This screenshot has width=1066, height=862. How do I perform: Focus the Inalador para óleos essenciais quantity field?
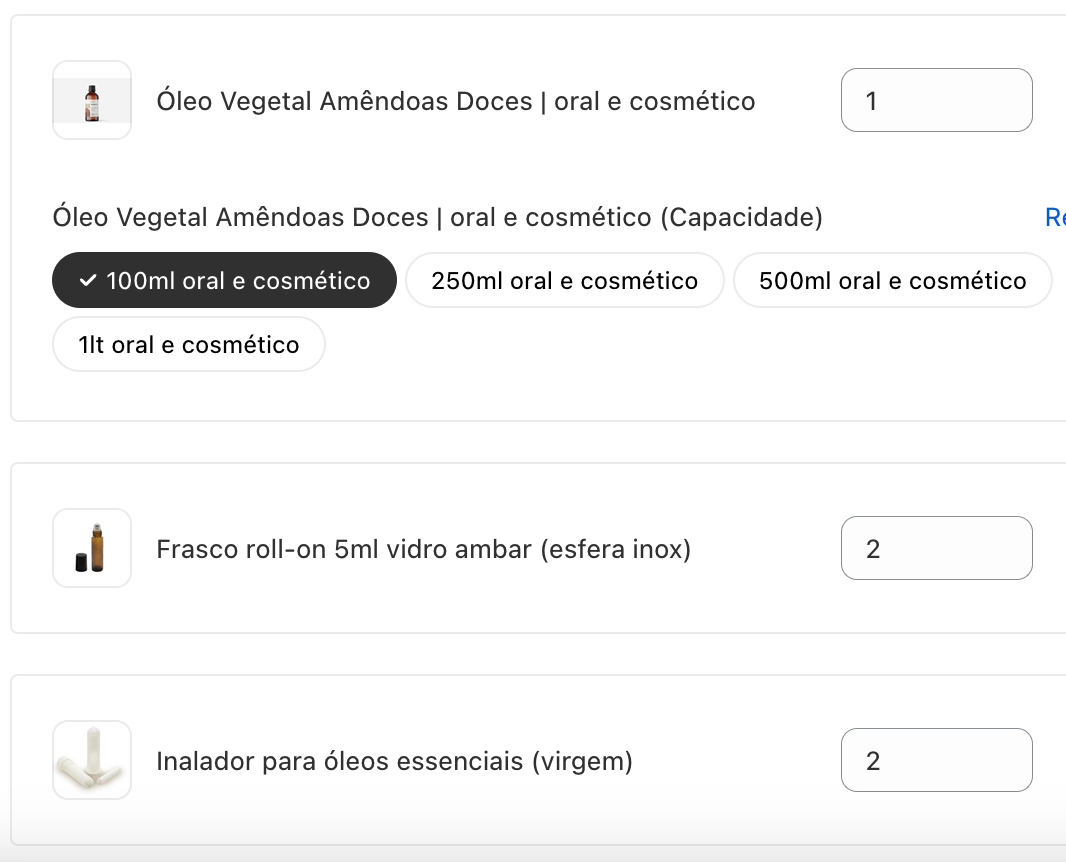[x=936, y=760]
